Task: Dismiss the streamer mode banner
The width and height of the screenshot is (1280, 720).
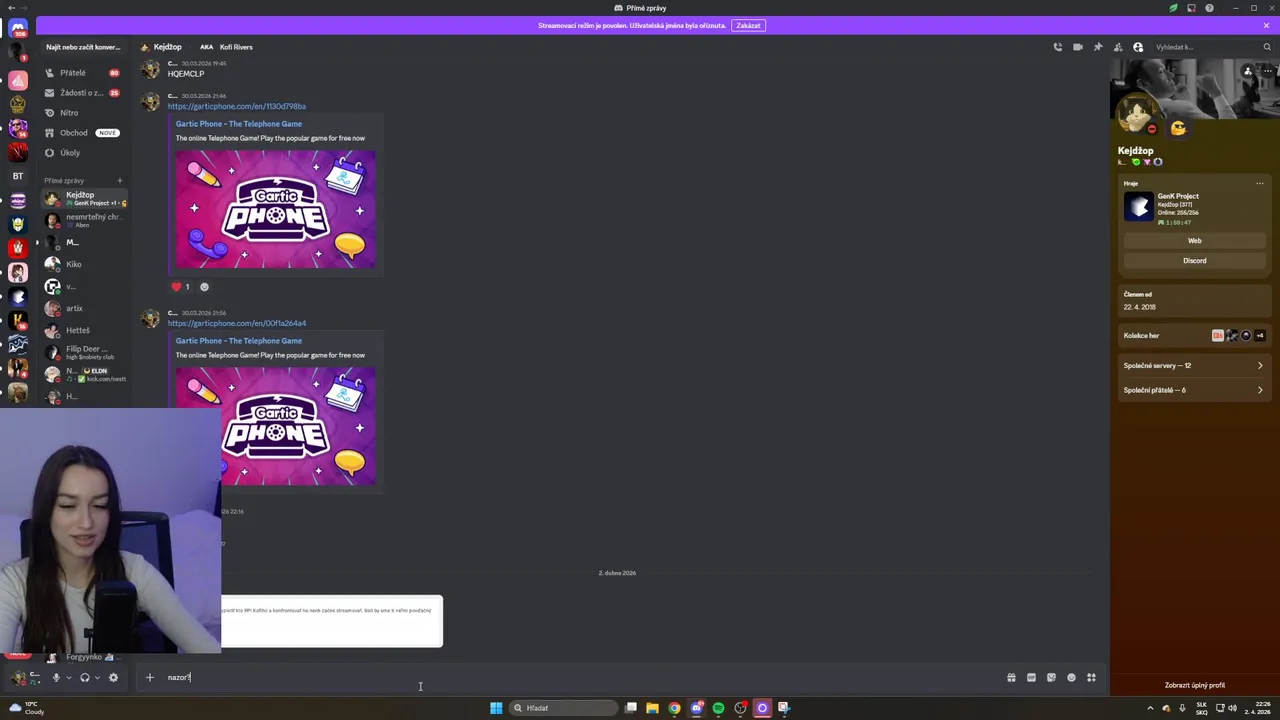Action: point(1266,25)
